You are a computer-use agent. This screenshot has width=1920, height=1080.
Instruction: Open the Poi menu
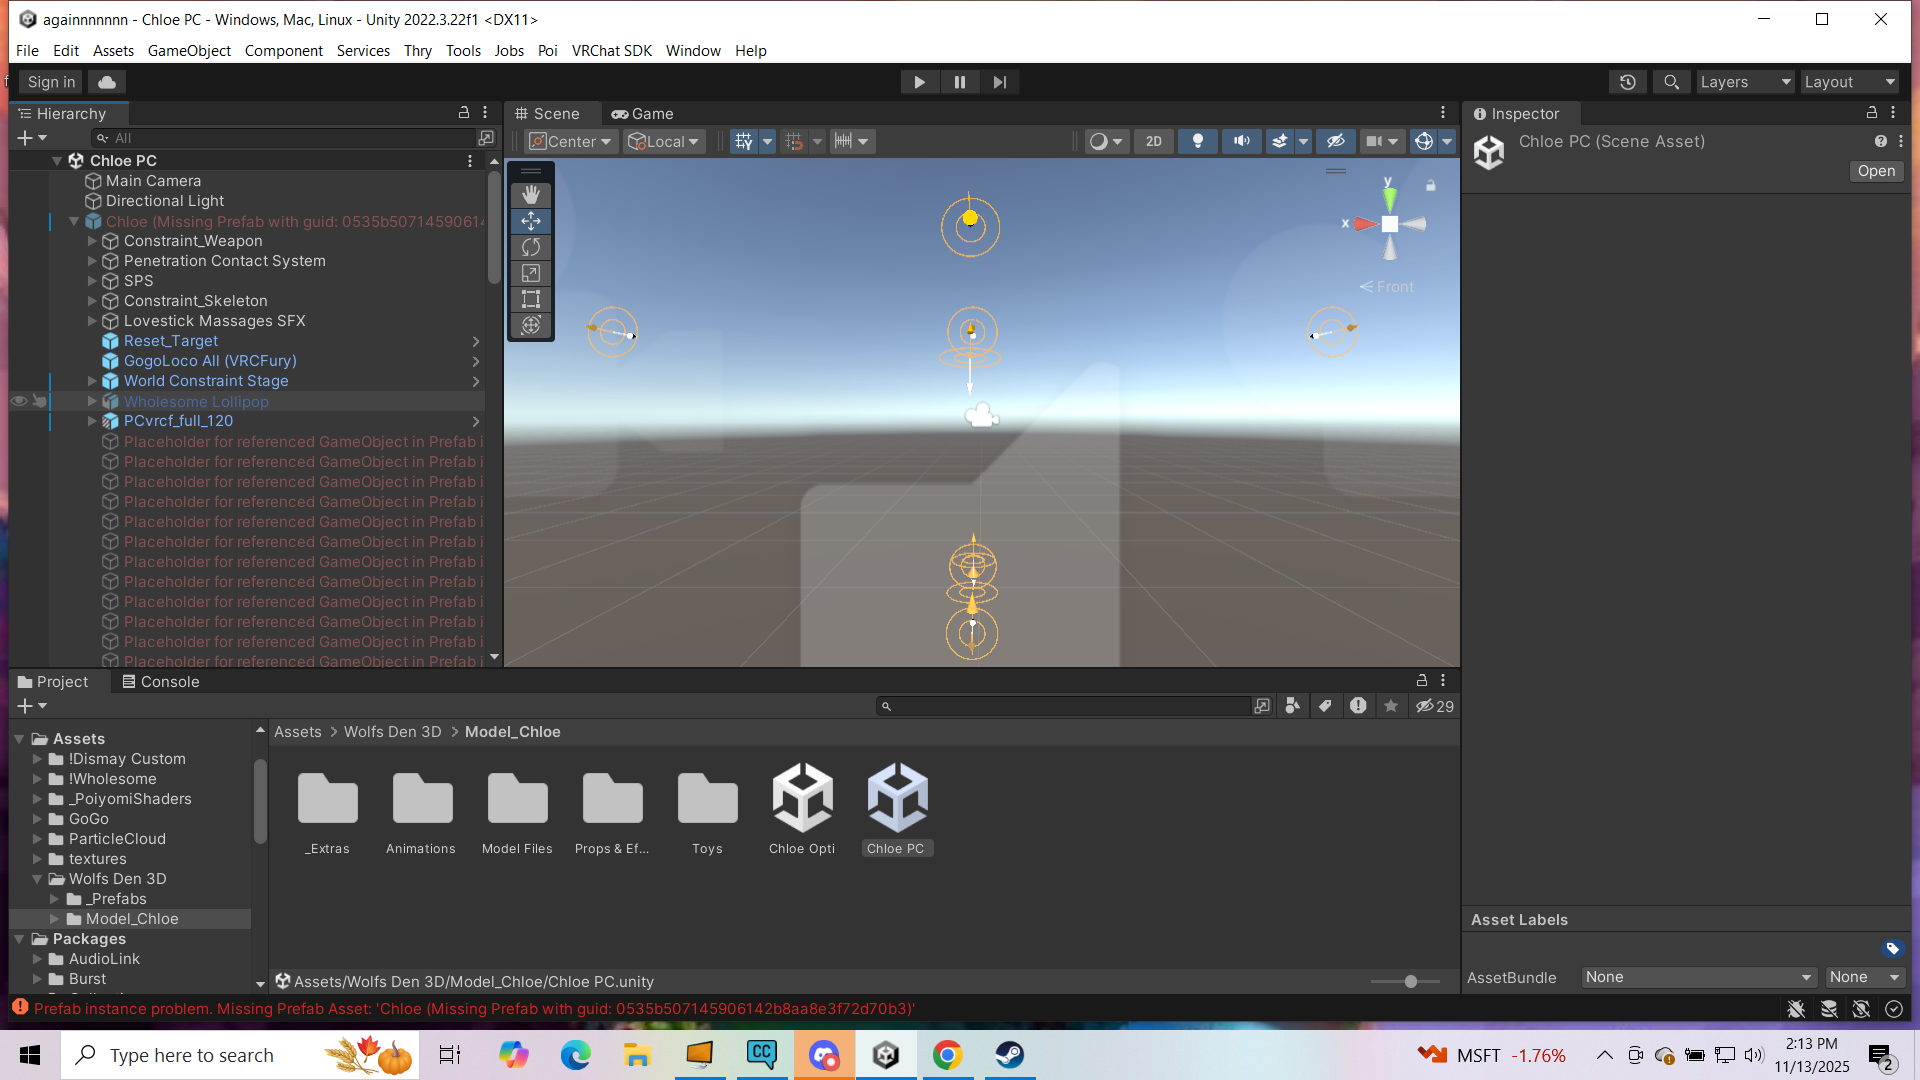coord(547,51)
